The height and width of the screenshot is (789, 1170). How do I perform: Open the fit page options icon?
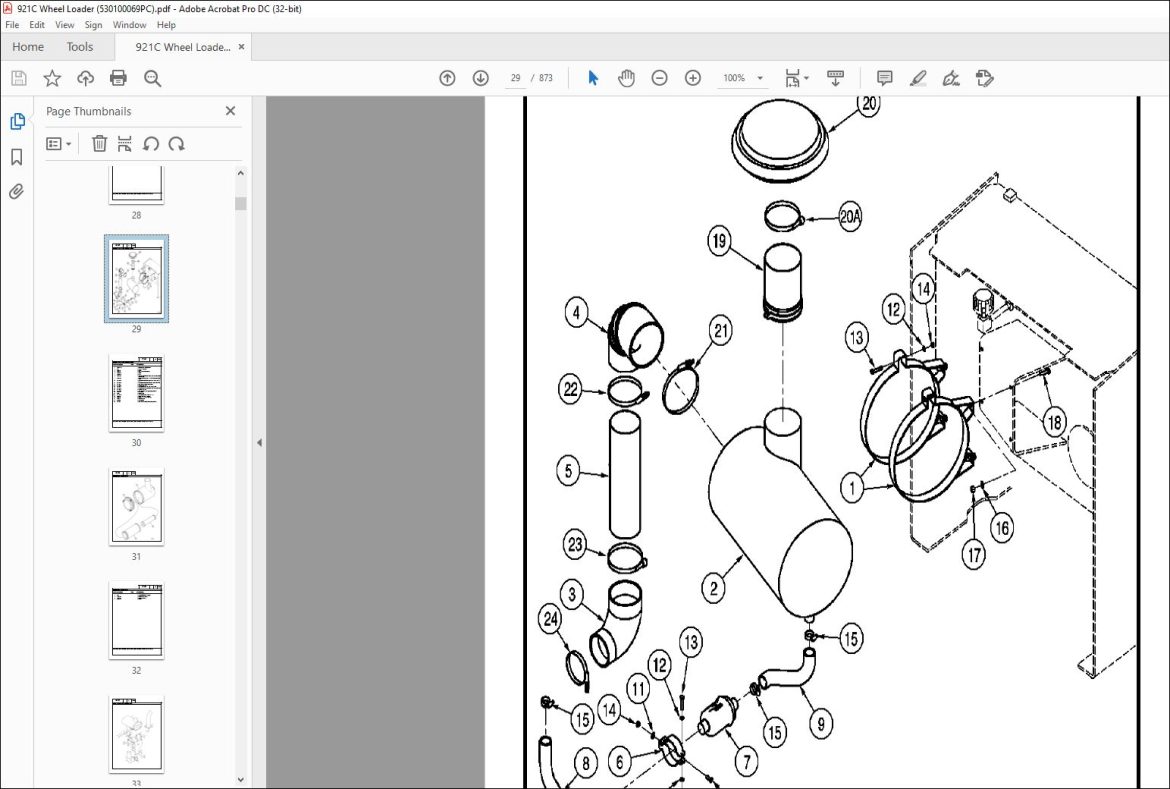coord(796,78)
